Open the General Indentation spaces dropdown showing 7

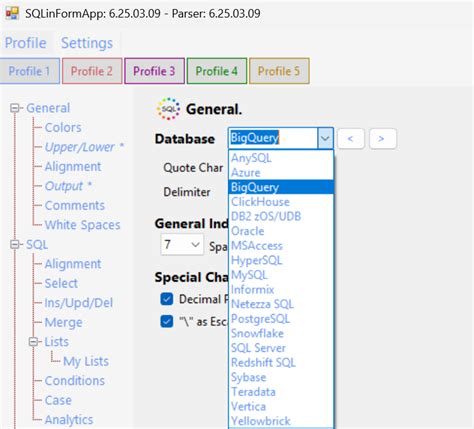(x=182, y=245)
